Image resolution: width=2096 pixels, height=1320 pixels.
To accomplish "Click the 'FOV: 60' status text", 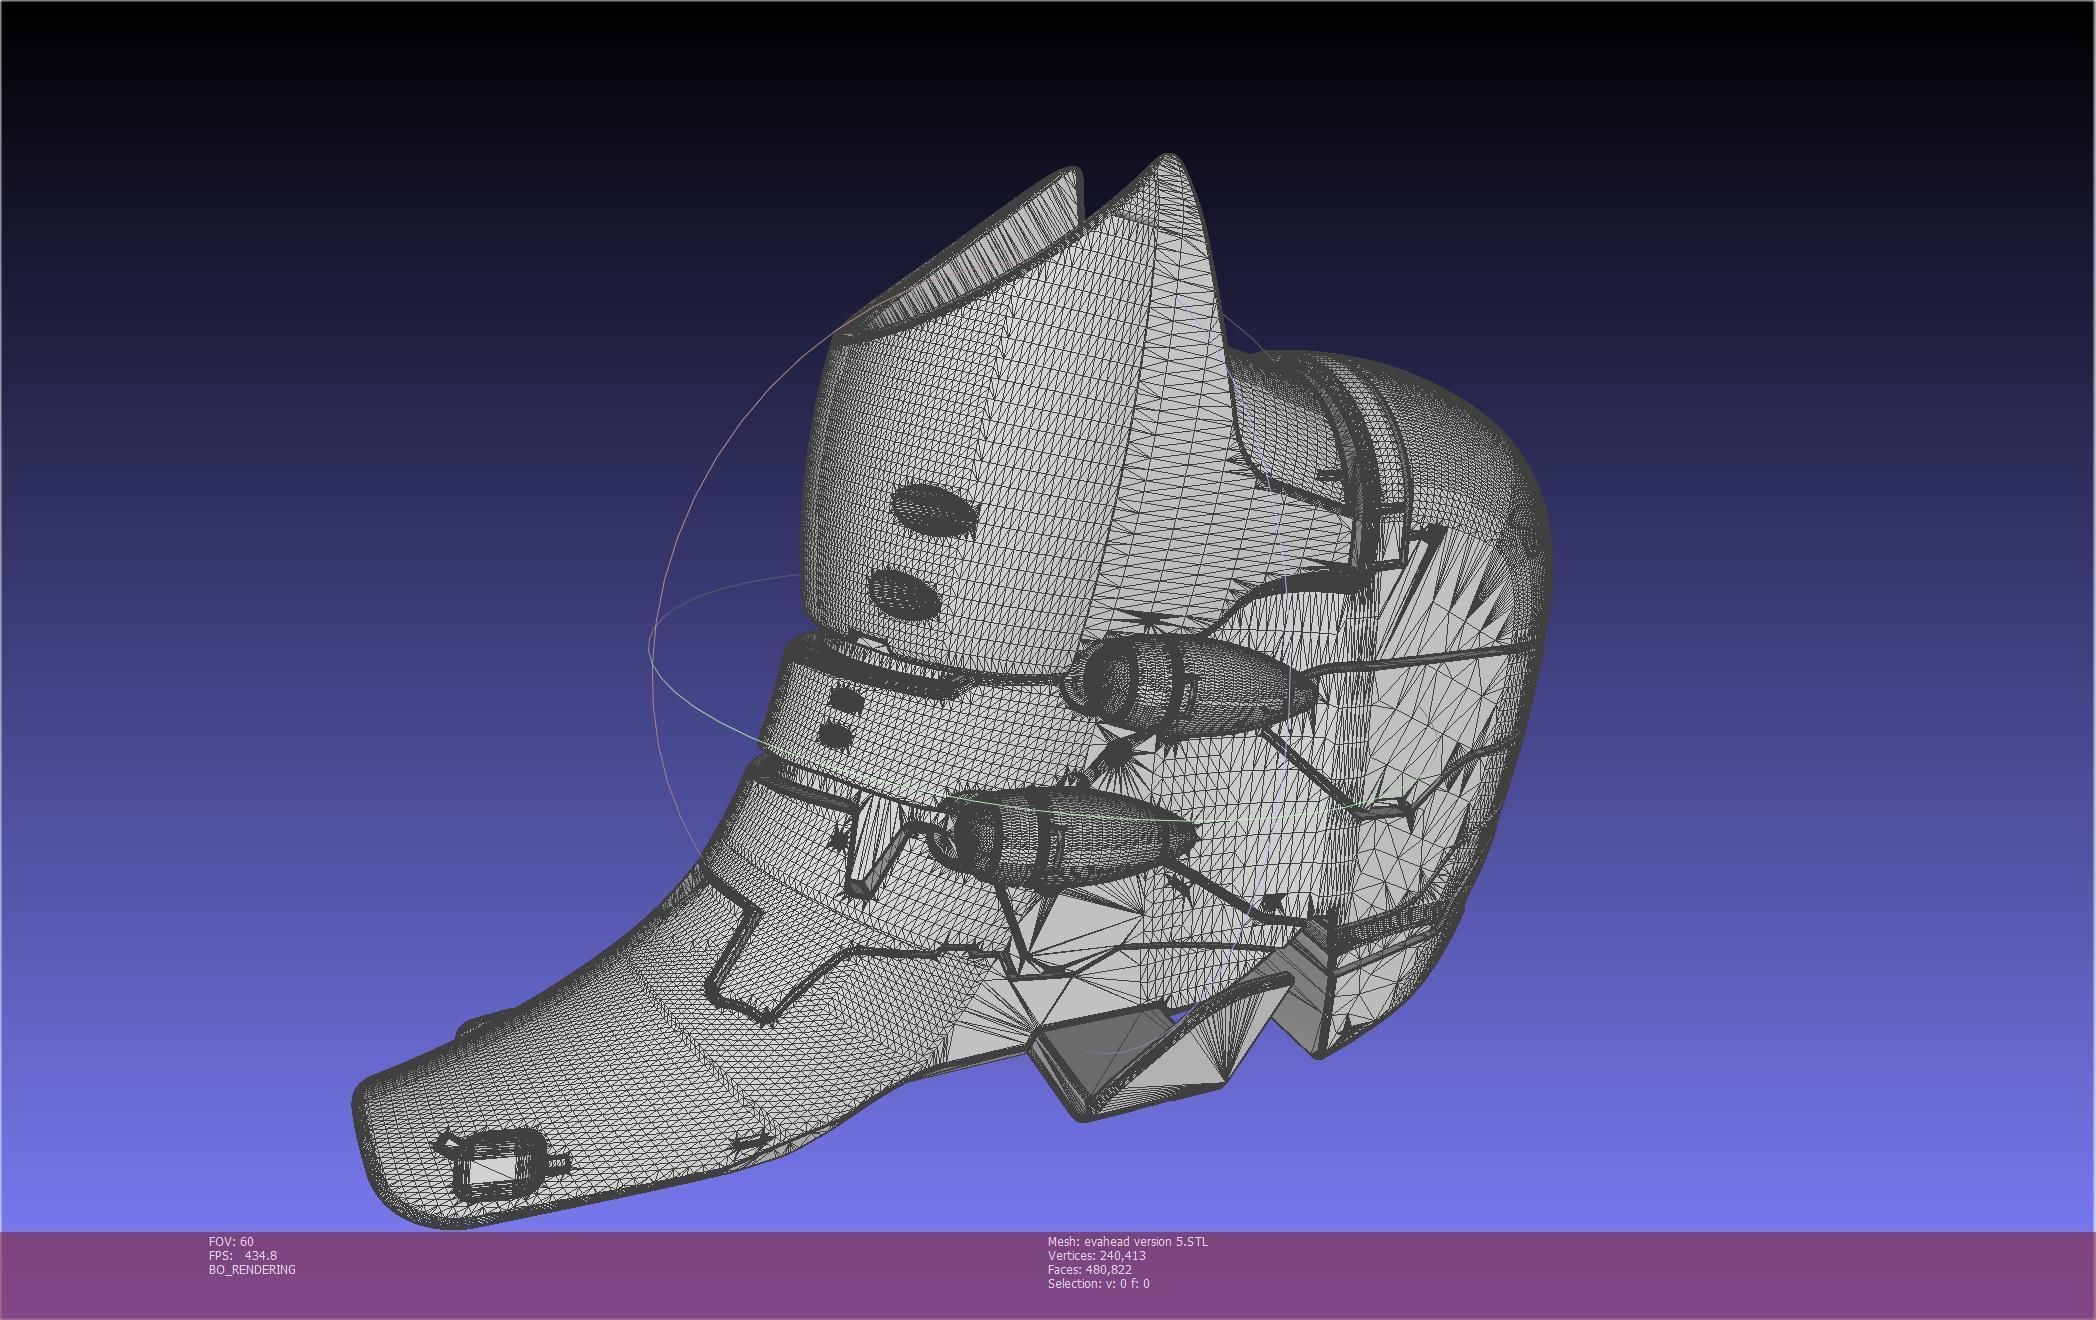I will coord(231,1241).
